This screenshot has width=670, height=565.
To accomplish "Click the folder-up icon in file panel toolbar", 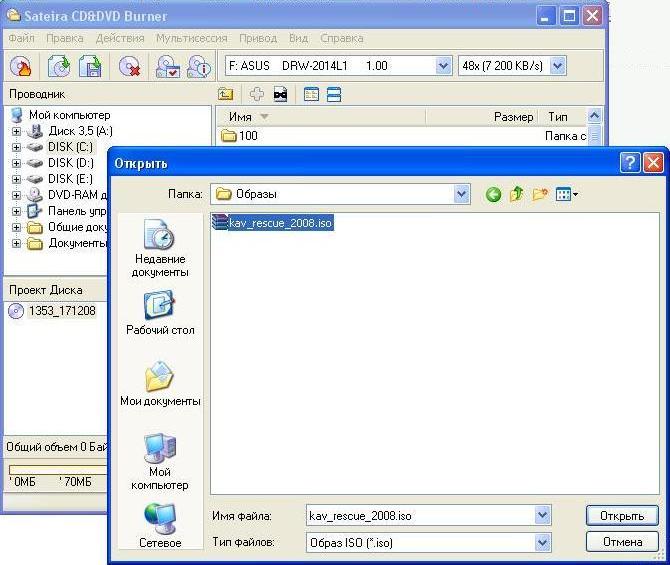I will 226,94.
